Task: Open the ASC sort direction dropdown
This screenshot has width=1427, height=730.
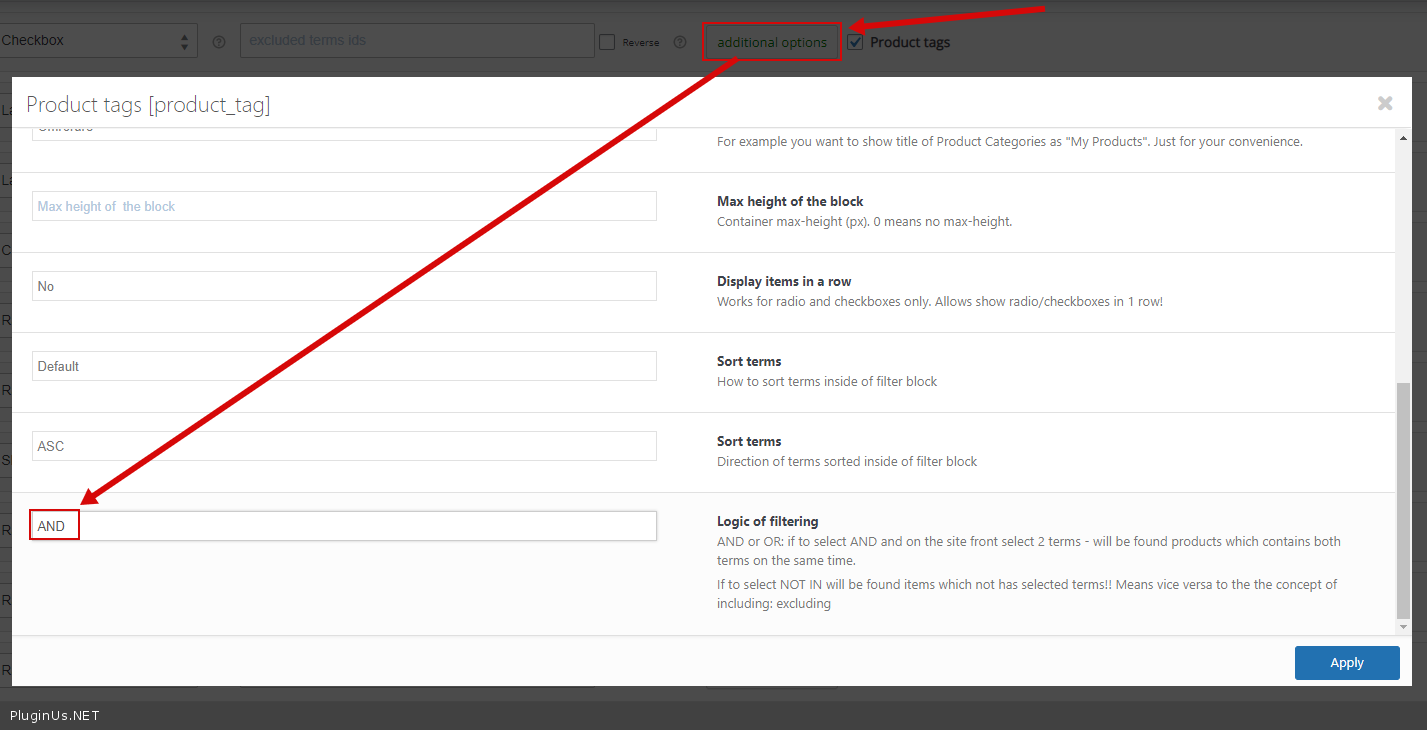Action: pos(344,446)
